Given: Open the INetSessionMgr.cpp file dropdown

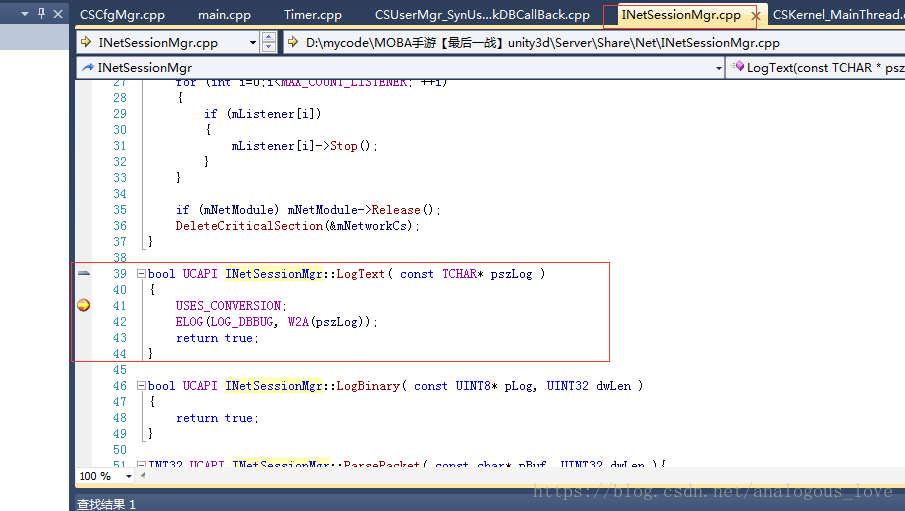Looking at the screenshot, I should (x=253, y=43).
